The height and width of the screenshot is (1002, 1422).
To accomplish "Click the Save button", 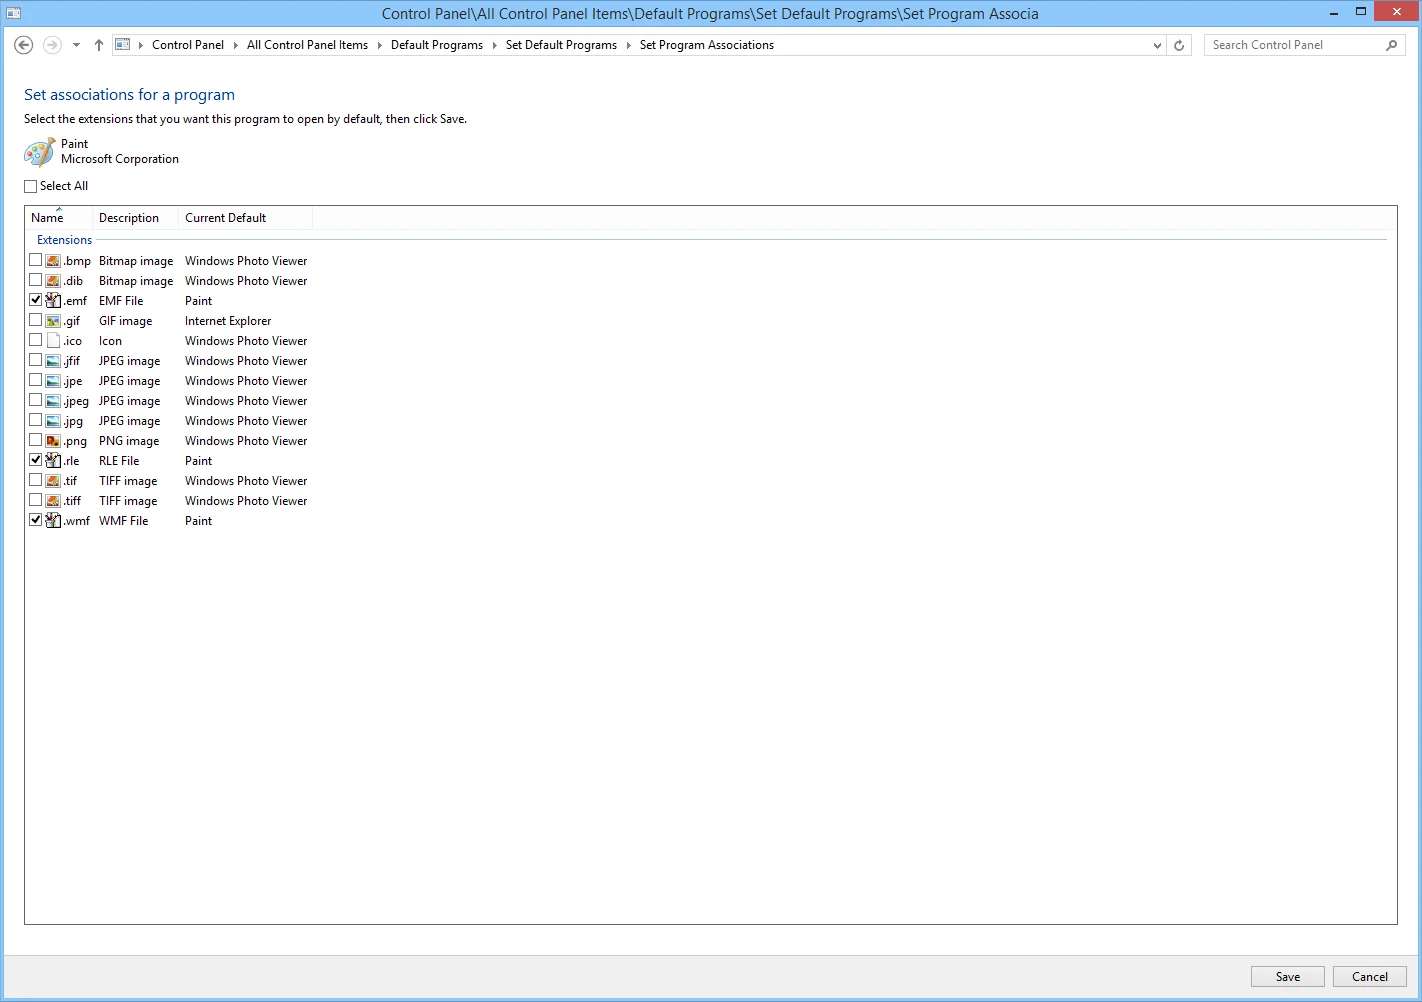I will click(x=1288, y=977).
